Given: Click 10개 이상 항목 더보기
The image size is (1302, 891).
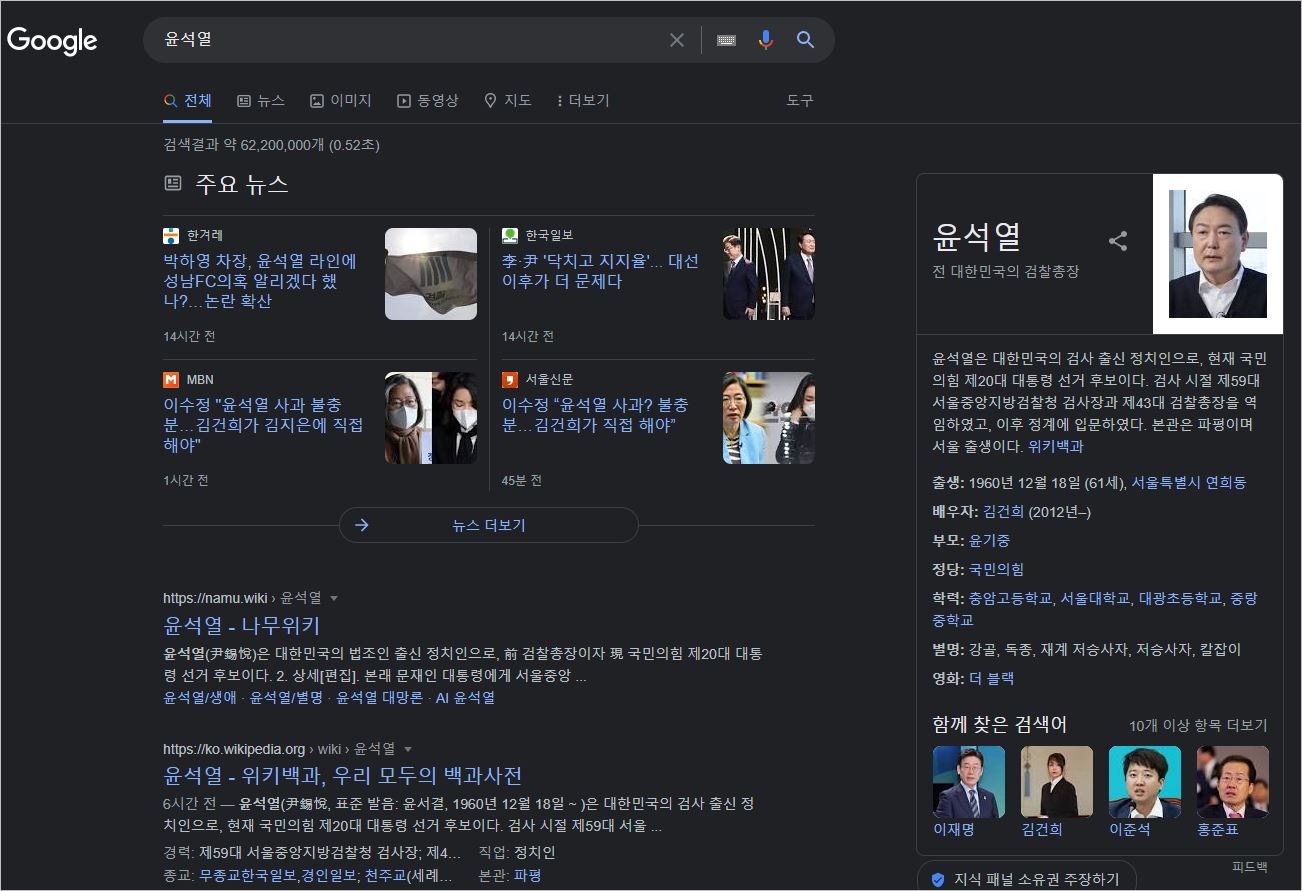Looking at the screenshot, I should 1198,726.
